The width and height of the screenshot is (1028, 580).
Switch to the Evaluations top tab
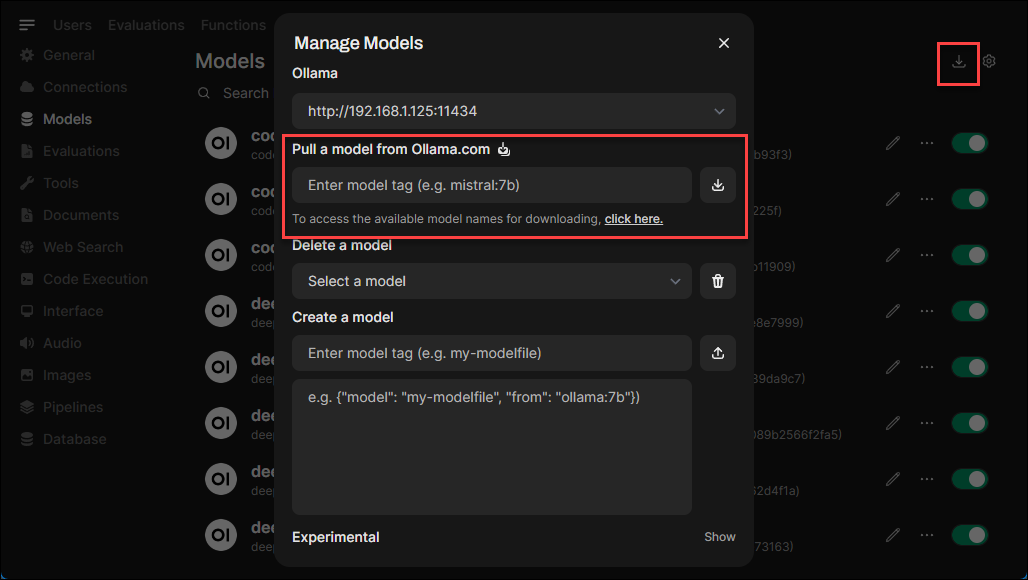[x=146, y=25]
